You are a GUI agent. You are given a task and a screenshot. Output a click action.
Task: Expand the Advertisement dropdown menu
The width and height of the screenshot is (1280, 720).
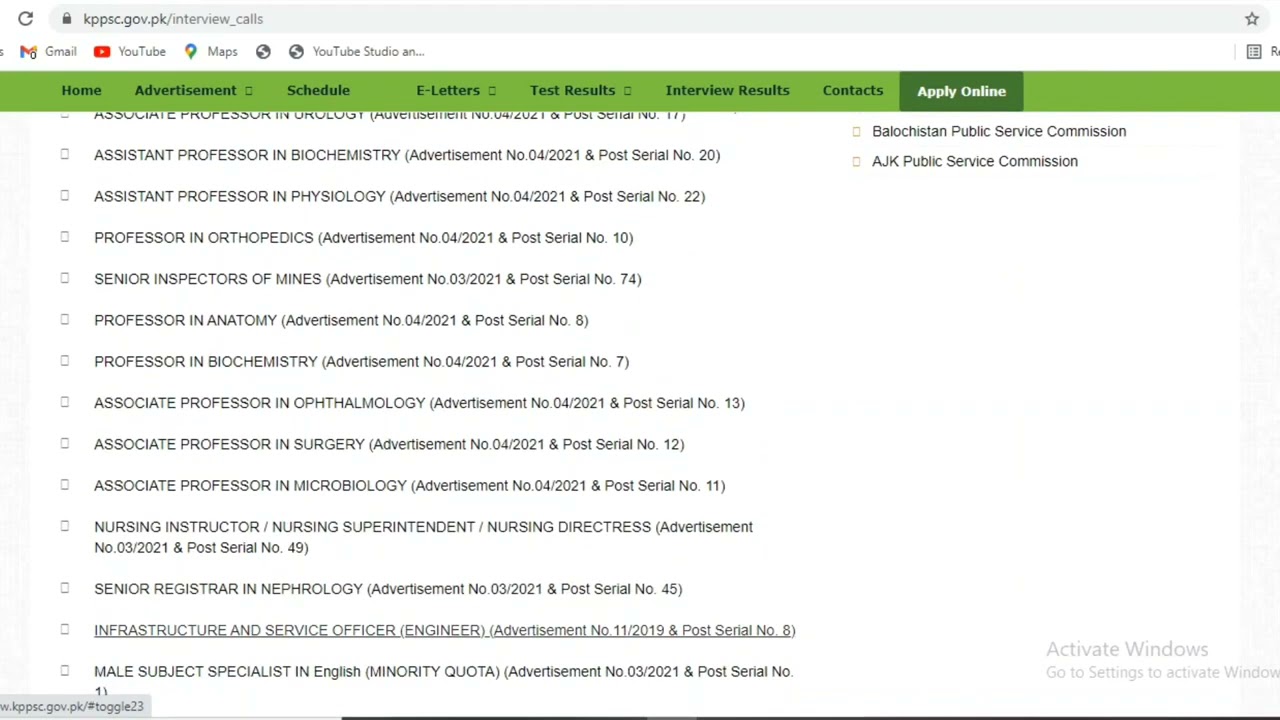coord(194,90)
